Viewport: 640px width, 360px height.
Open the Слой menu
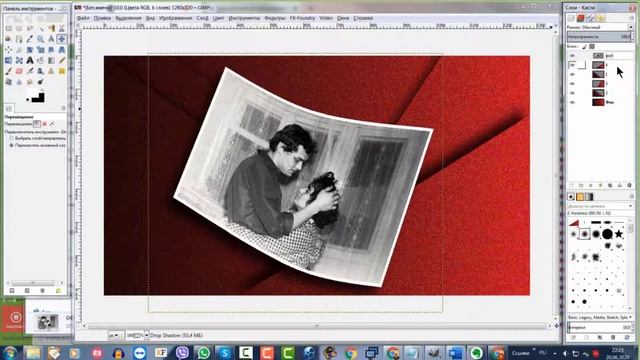click(x=202, y=18)
